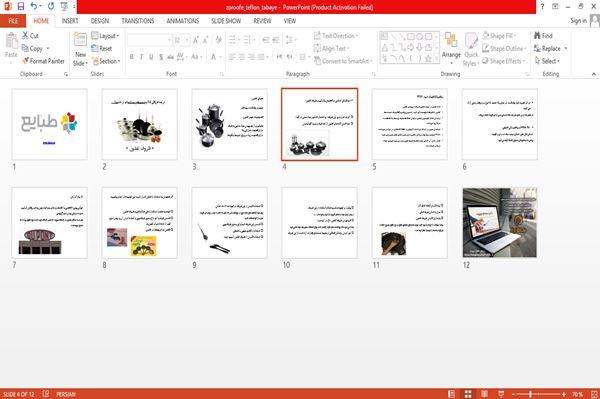Image resolution: width=600 pixels, height=399 pixels.
Task: Select slide 9 thumbnail with utensils
Action: point(230,223)
